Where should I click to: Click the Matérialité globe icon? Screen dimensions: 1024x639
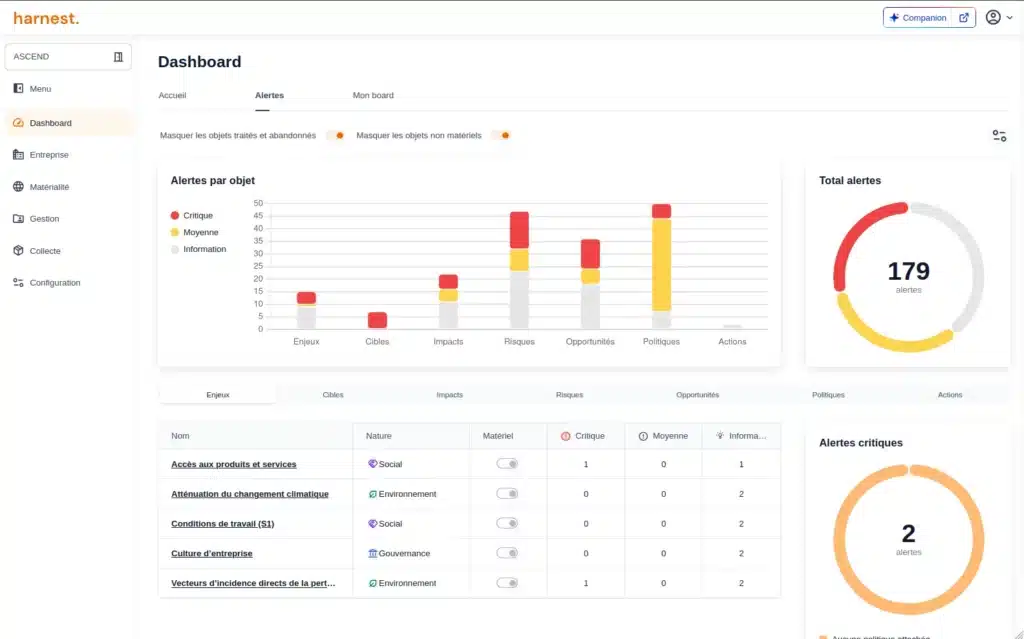[18, 187]
